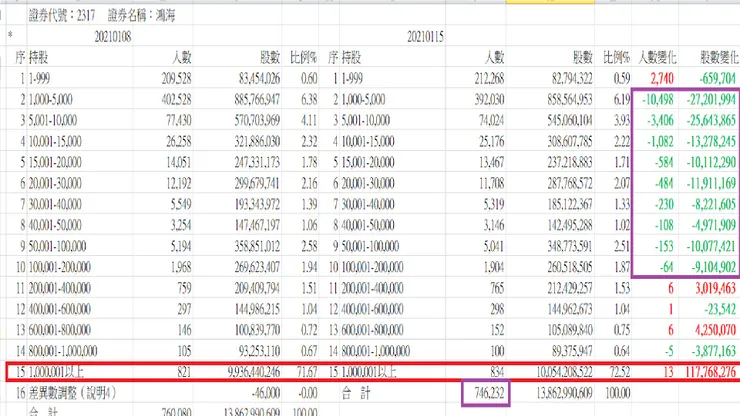Select the cell reading 13,467

point(491,162)
